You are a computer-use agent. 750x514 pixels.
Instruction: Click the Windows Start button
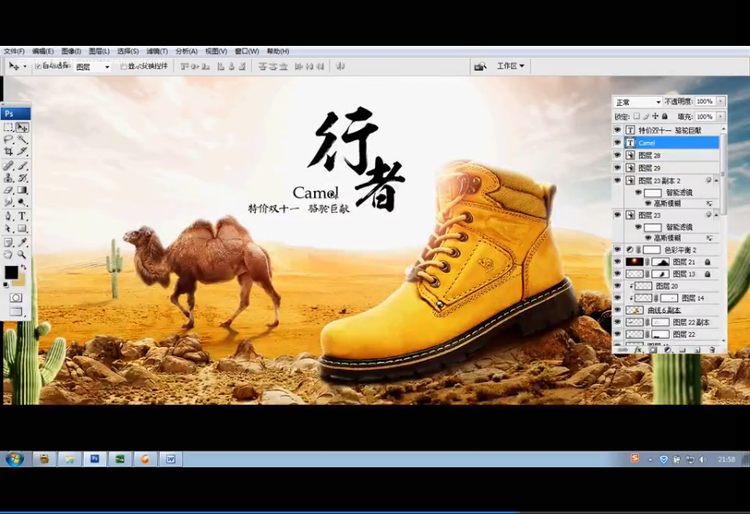tap(15, 459)
